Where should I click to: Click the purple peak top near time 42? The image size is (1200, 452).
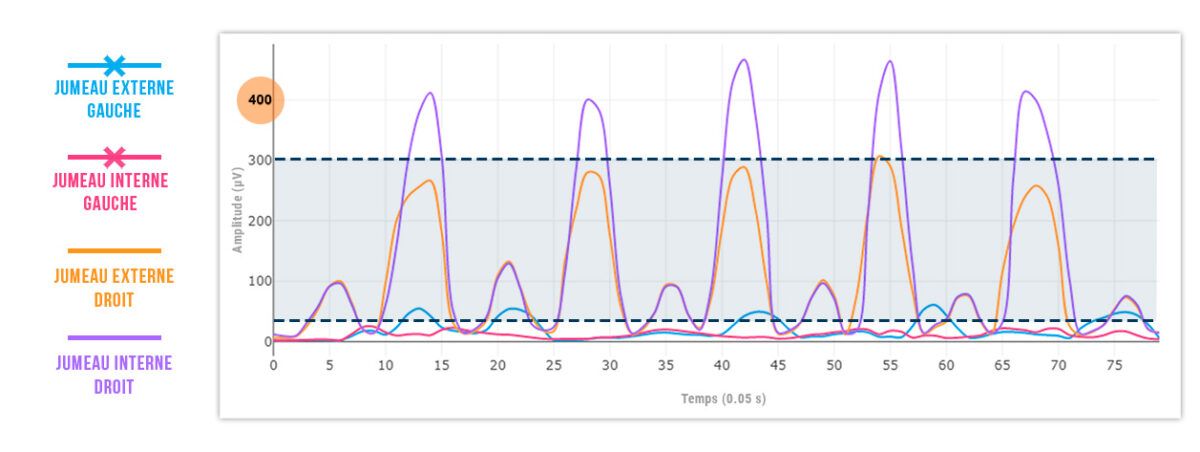742,60
